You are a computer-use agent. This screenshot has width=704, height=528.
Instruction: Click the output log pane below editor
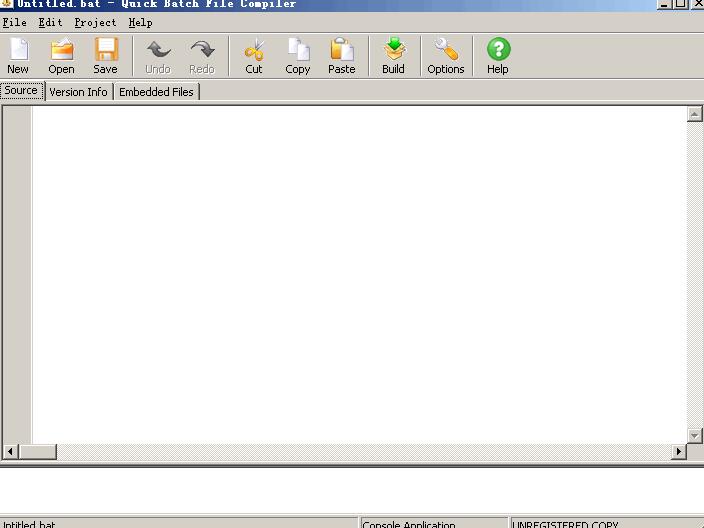click(352, 490)
